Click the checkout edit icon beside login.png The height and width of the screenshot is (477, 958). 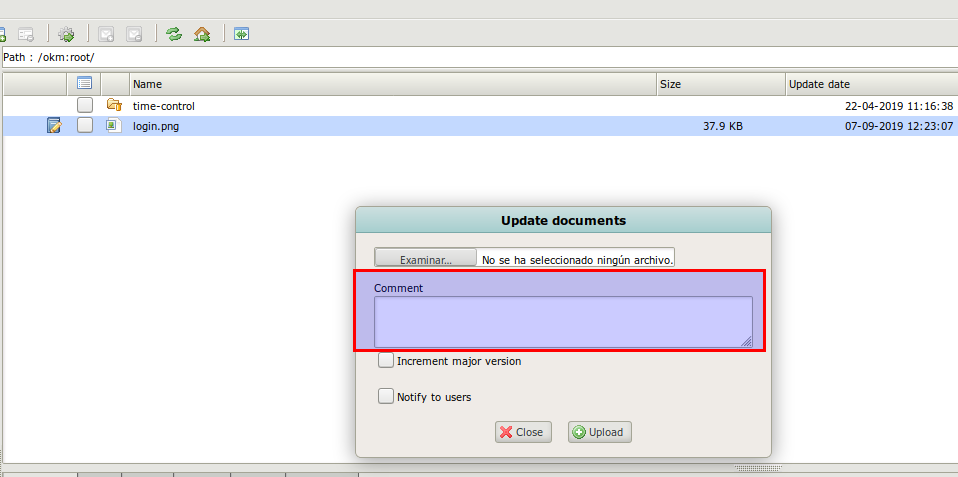point(54,126)
